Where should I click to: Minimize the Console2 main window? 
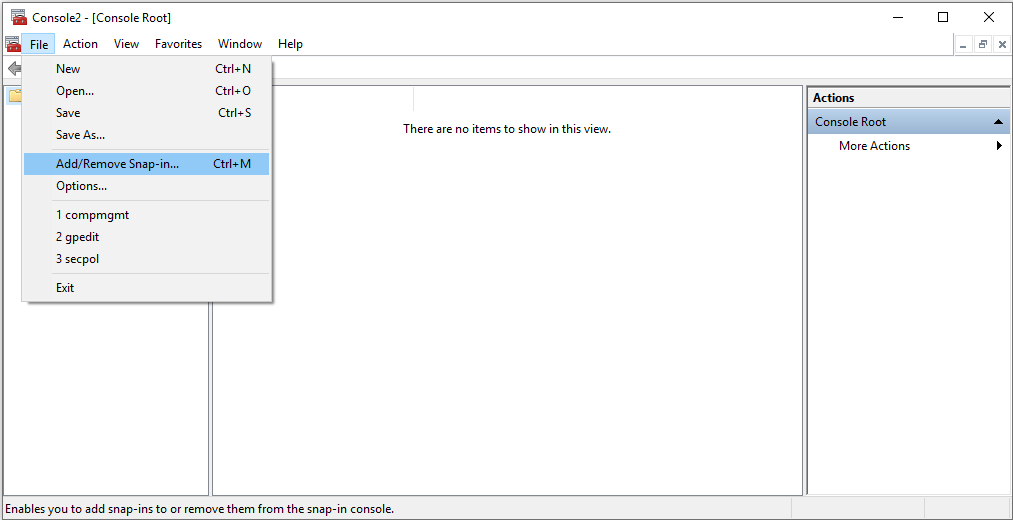[897, 17]
